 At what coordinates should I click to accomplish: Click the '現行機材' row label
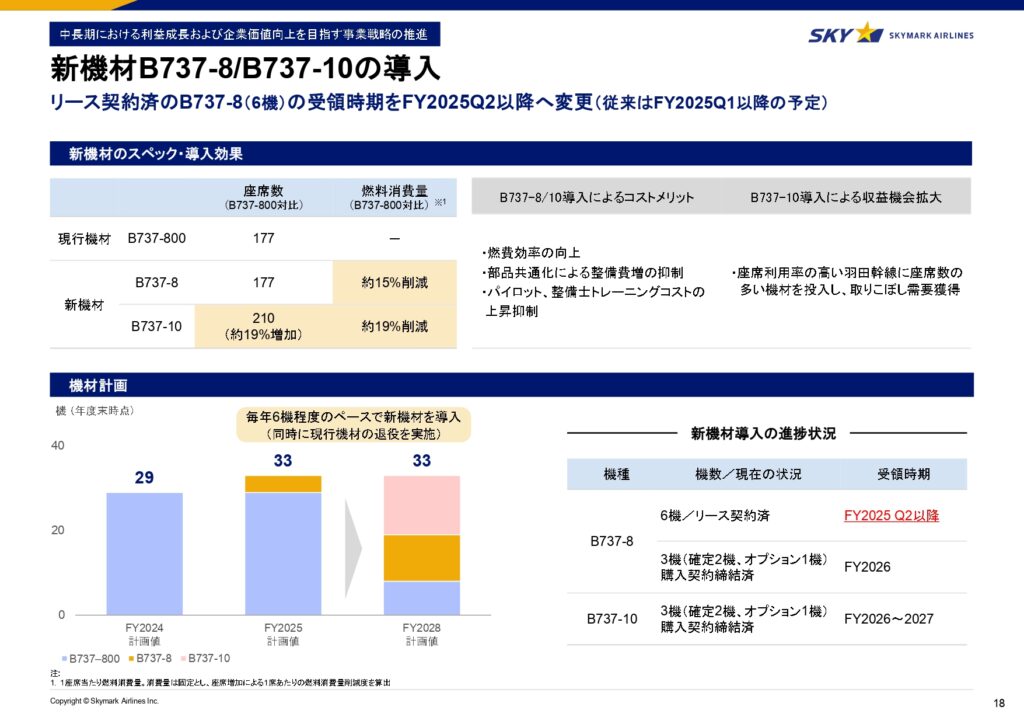[x=84, y=239]
